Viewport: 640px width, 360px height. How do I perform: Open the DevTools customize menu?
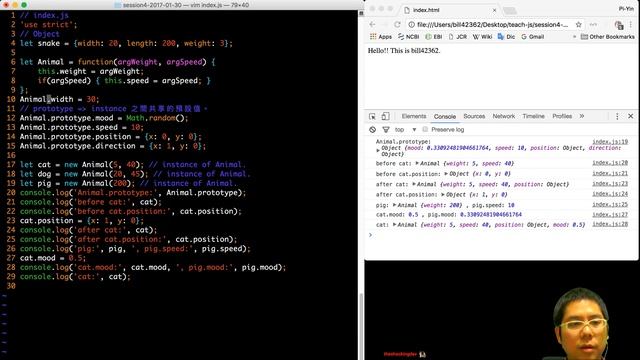click(617, 116)
